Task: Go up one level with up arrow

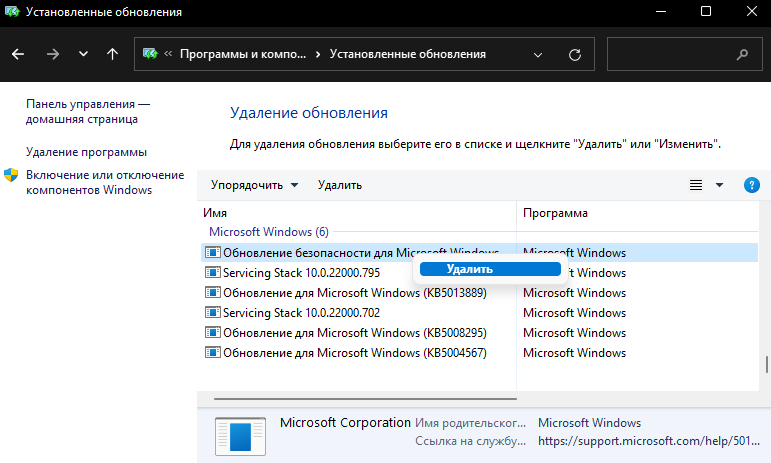Action: (113, 54)
